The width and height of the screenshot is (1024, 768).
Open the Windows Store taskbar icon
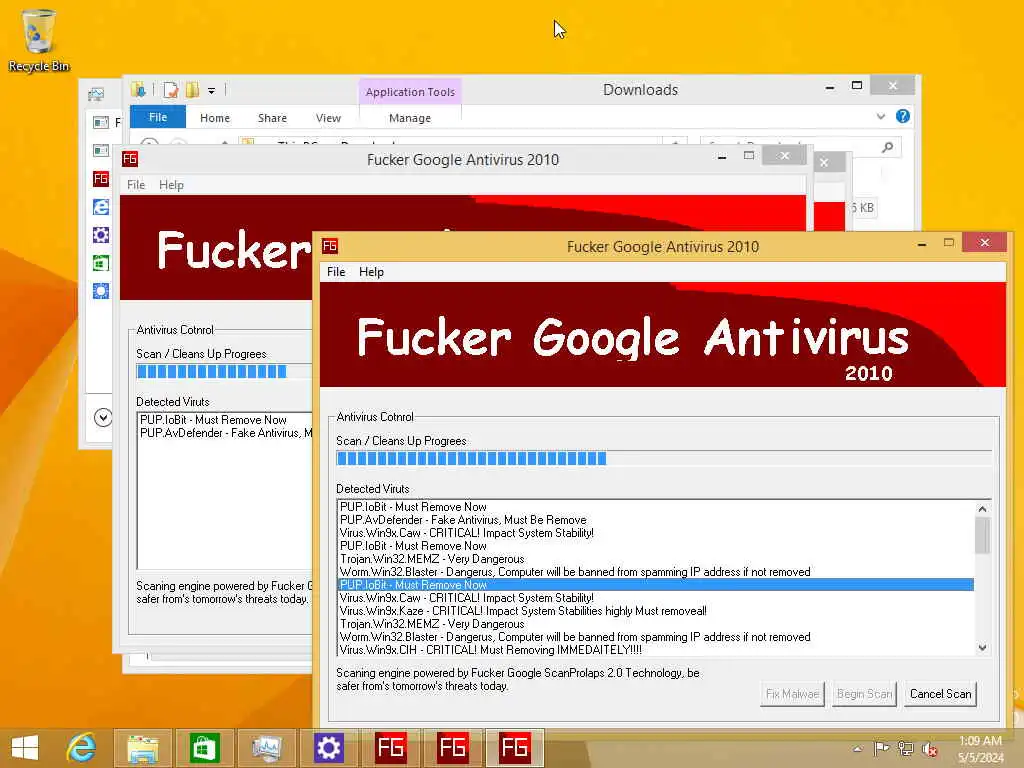tap(204, 748)
